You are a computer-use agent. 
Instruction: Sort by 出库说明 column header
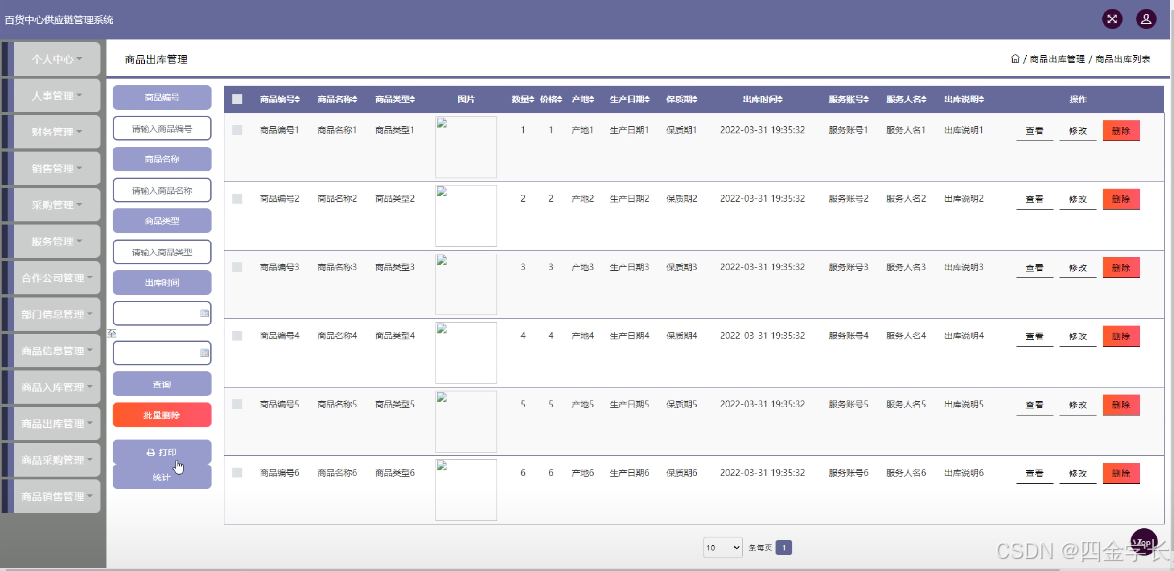point(964,100)
